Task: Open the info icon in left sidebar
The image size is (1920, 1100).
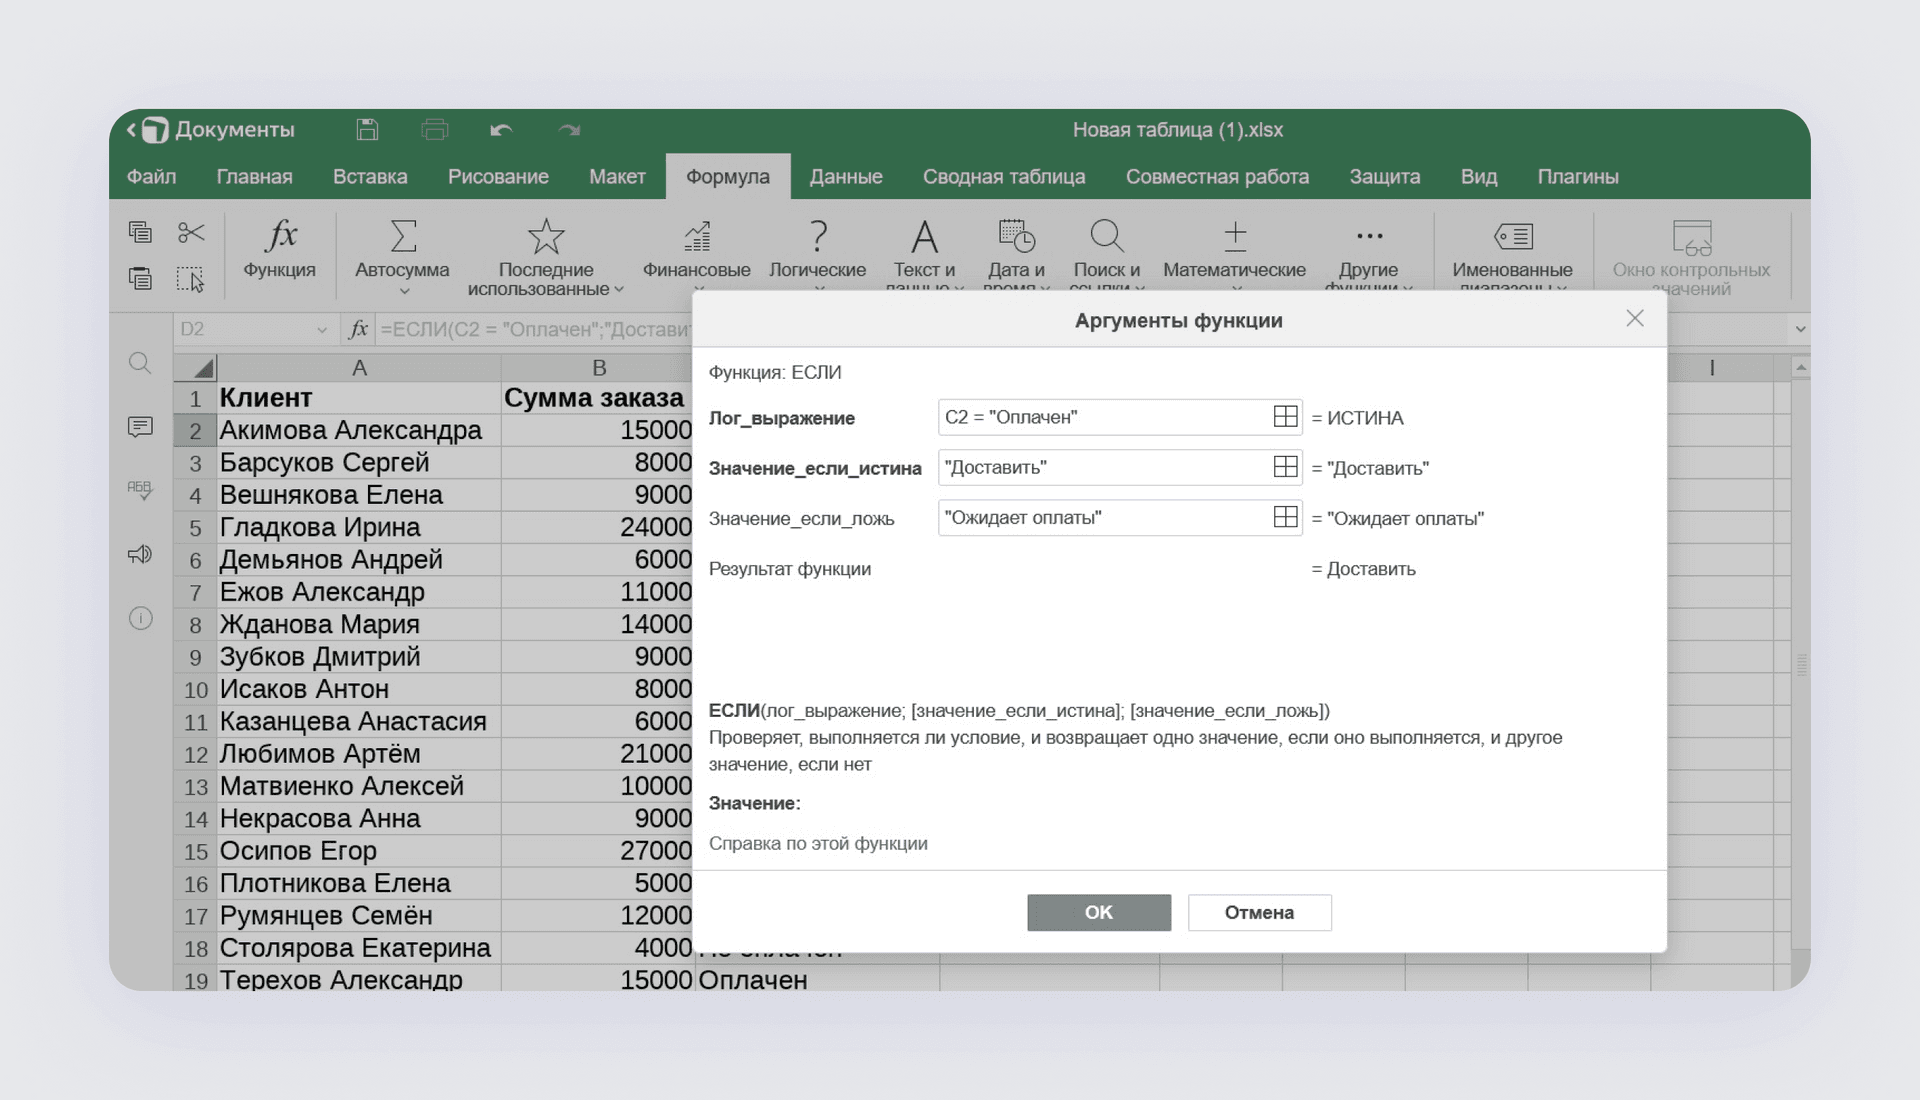Action: [140, 618]
